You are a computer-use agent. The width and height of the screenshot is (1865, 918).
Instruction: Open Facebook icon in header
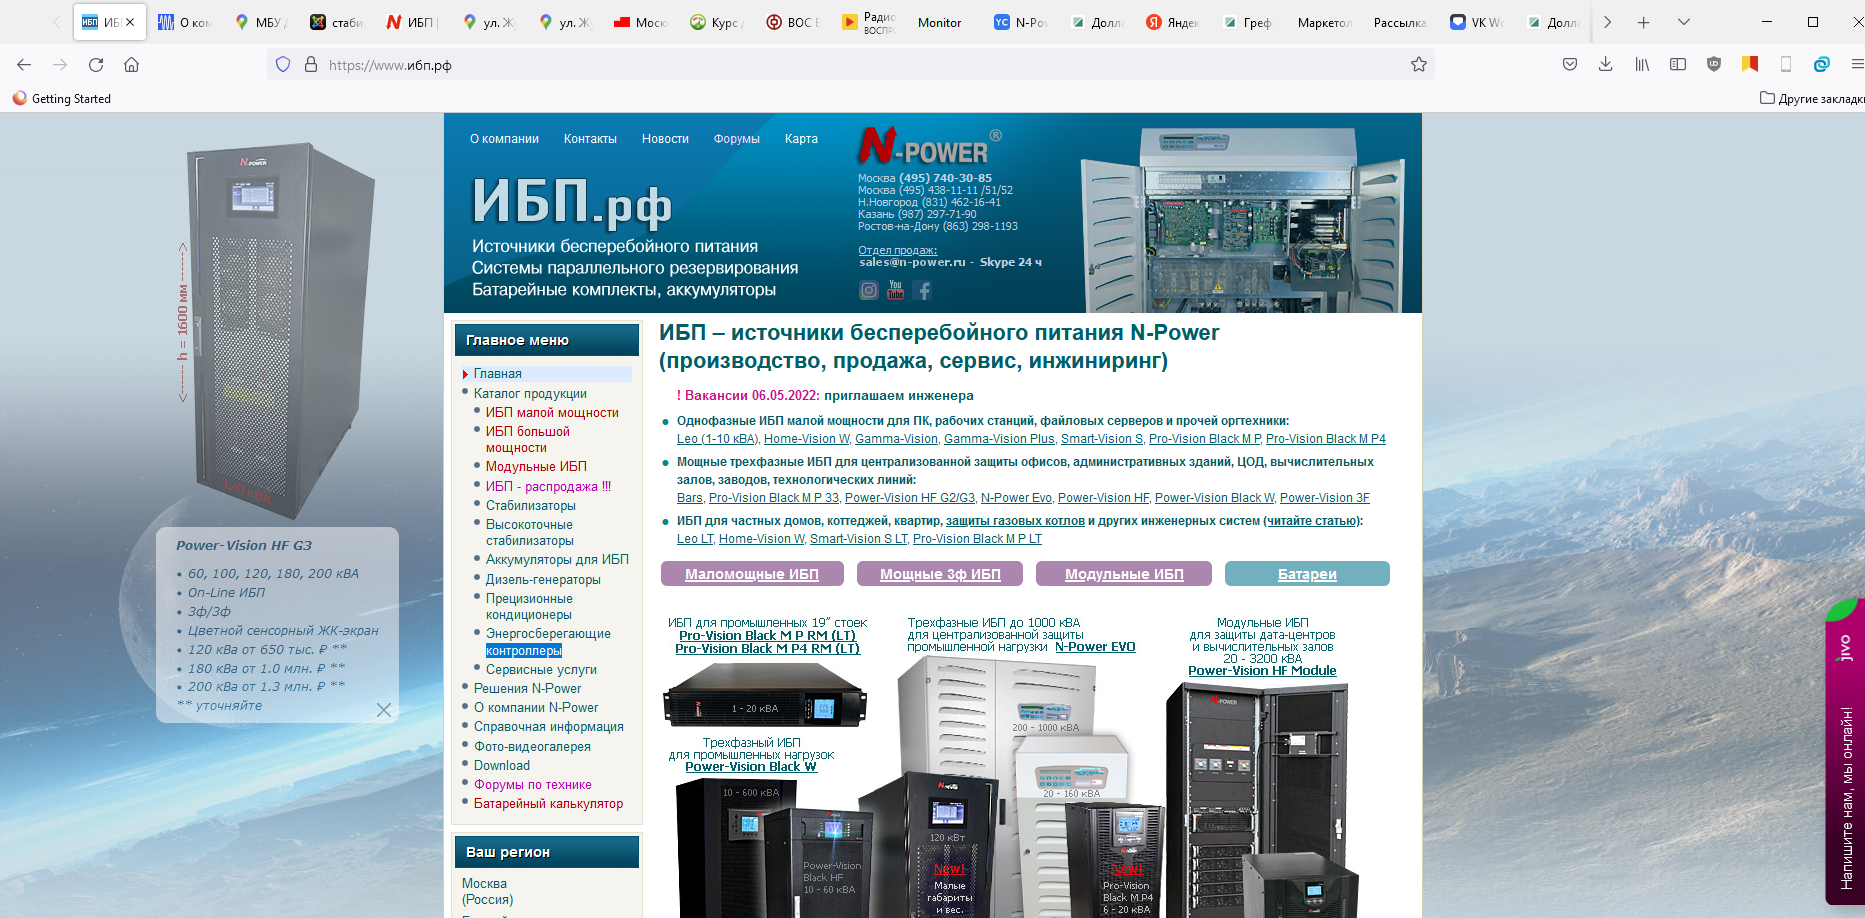923,290
